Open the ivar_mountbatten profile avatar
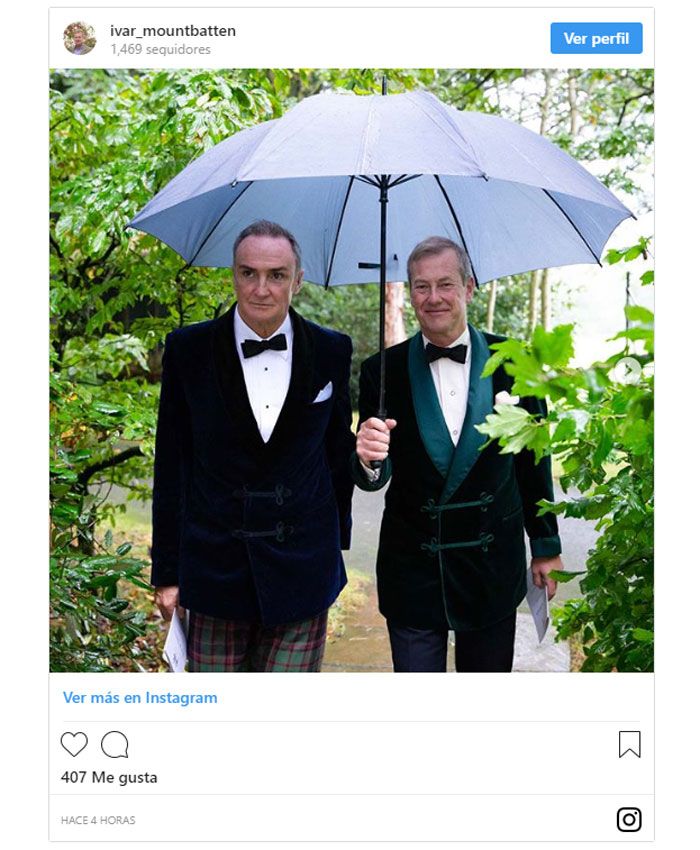700x850 pixels. (79, 38)
